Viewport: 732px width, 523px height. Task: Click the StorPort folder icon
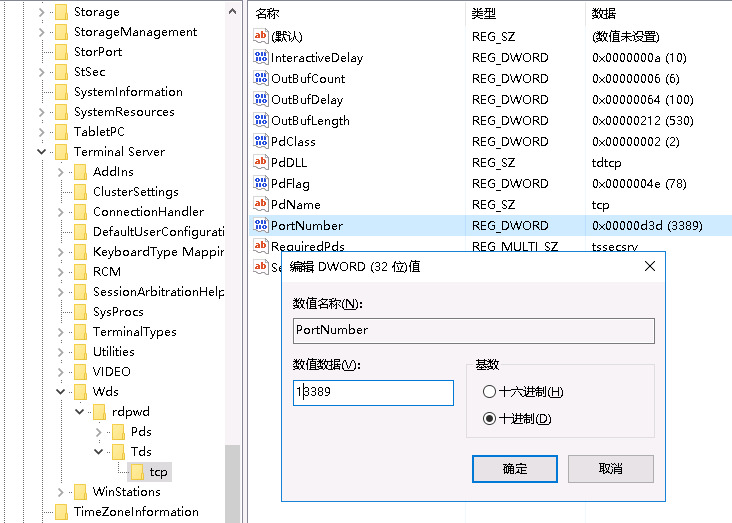pyautogui.click(x=62, y=52)
